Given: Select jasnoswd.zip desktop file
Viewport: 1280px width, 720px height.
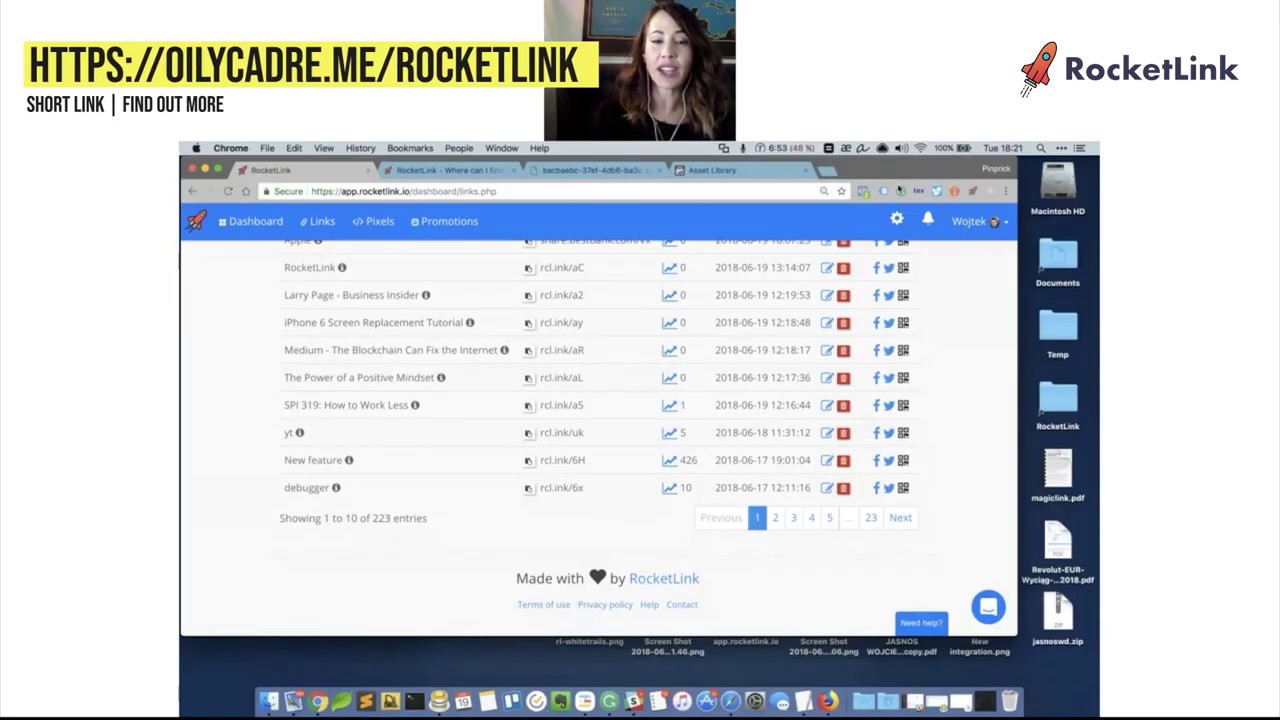Looking at the screenshot, I should [1058, 619].
